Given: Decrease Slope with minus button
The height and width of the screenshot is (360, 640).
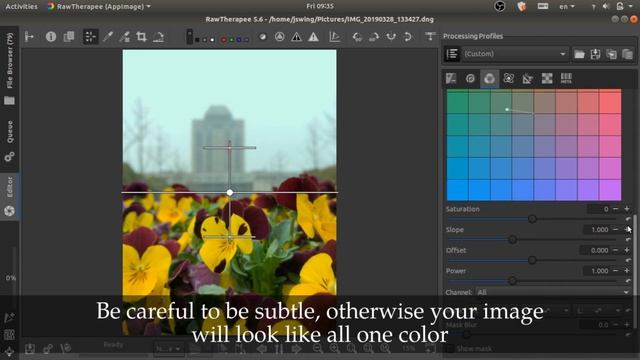Looking at the screenshot, I should coord(616,229).
